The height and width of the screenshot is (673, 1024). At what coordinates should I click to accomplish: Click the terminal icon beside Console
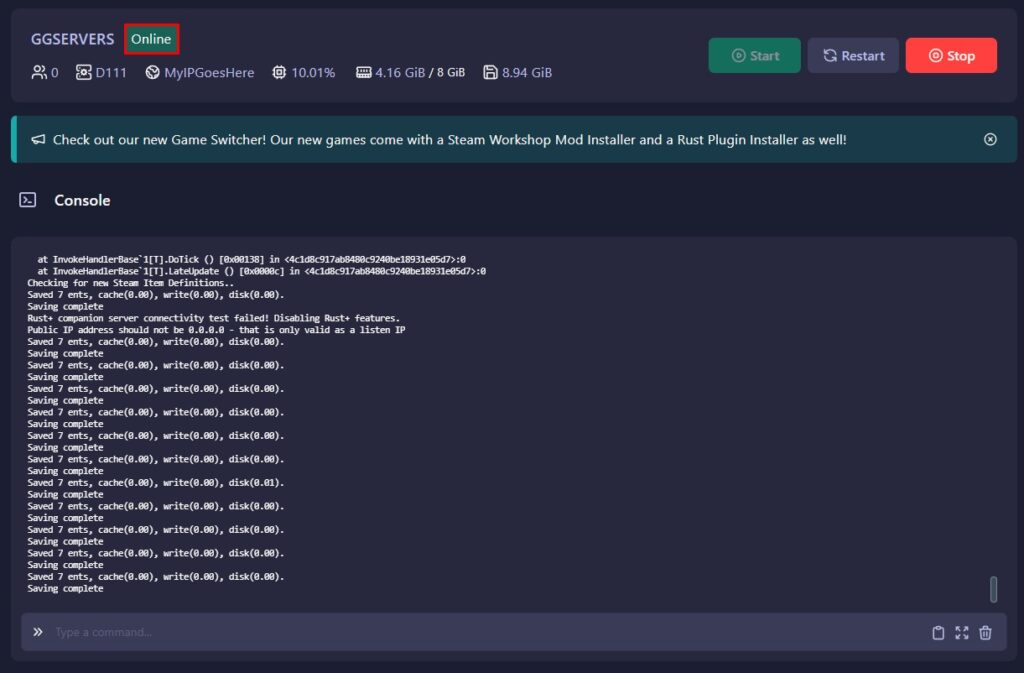coord(28,200)
